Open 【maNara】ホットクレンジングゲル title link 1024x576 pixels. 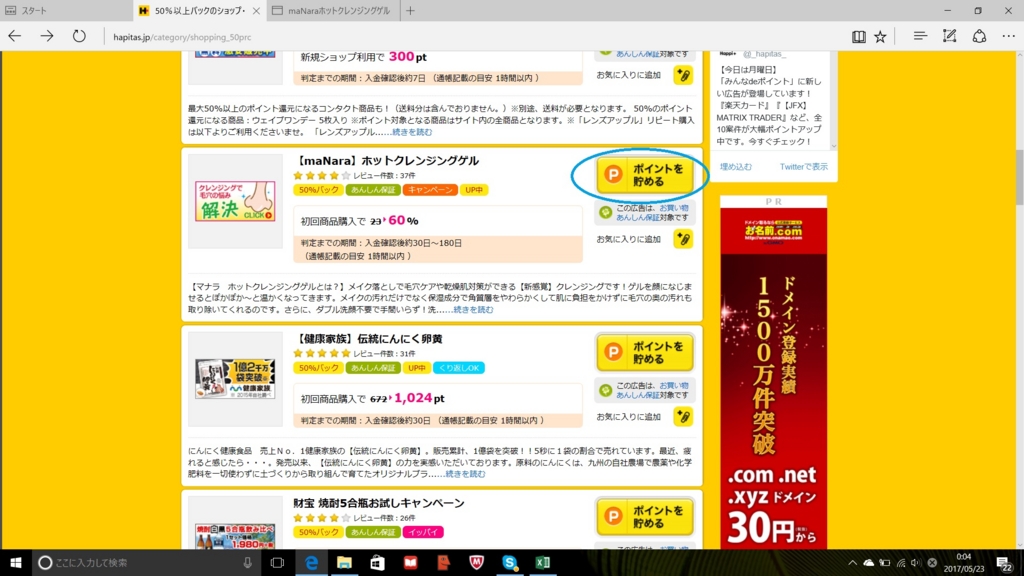(387, 161)
